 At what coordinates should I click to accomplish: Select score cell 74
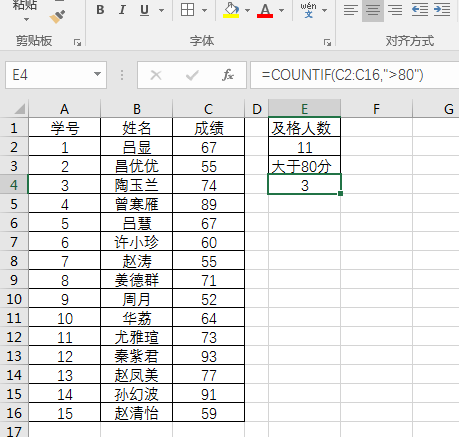tap(209, 185)
